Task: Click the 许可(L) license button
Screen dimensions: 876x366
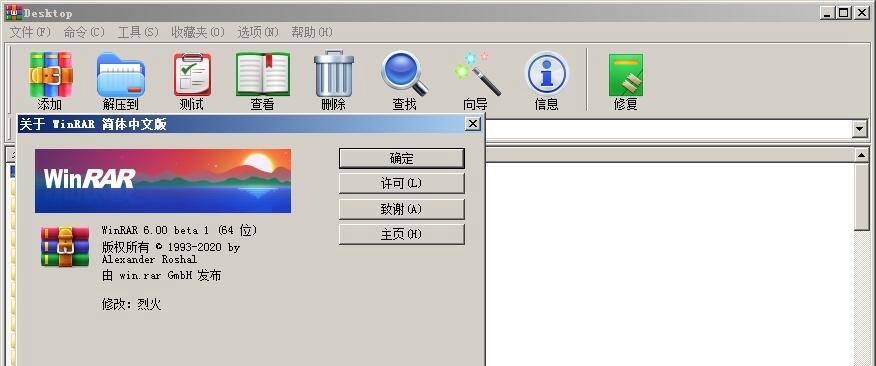Action: 402,183
